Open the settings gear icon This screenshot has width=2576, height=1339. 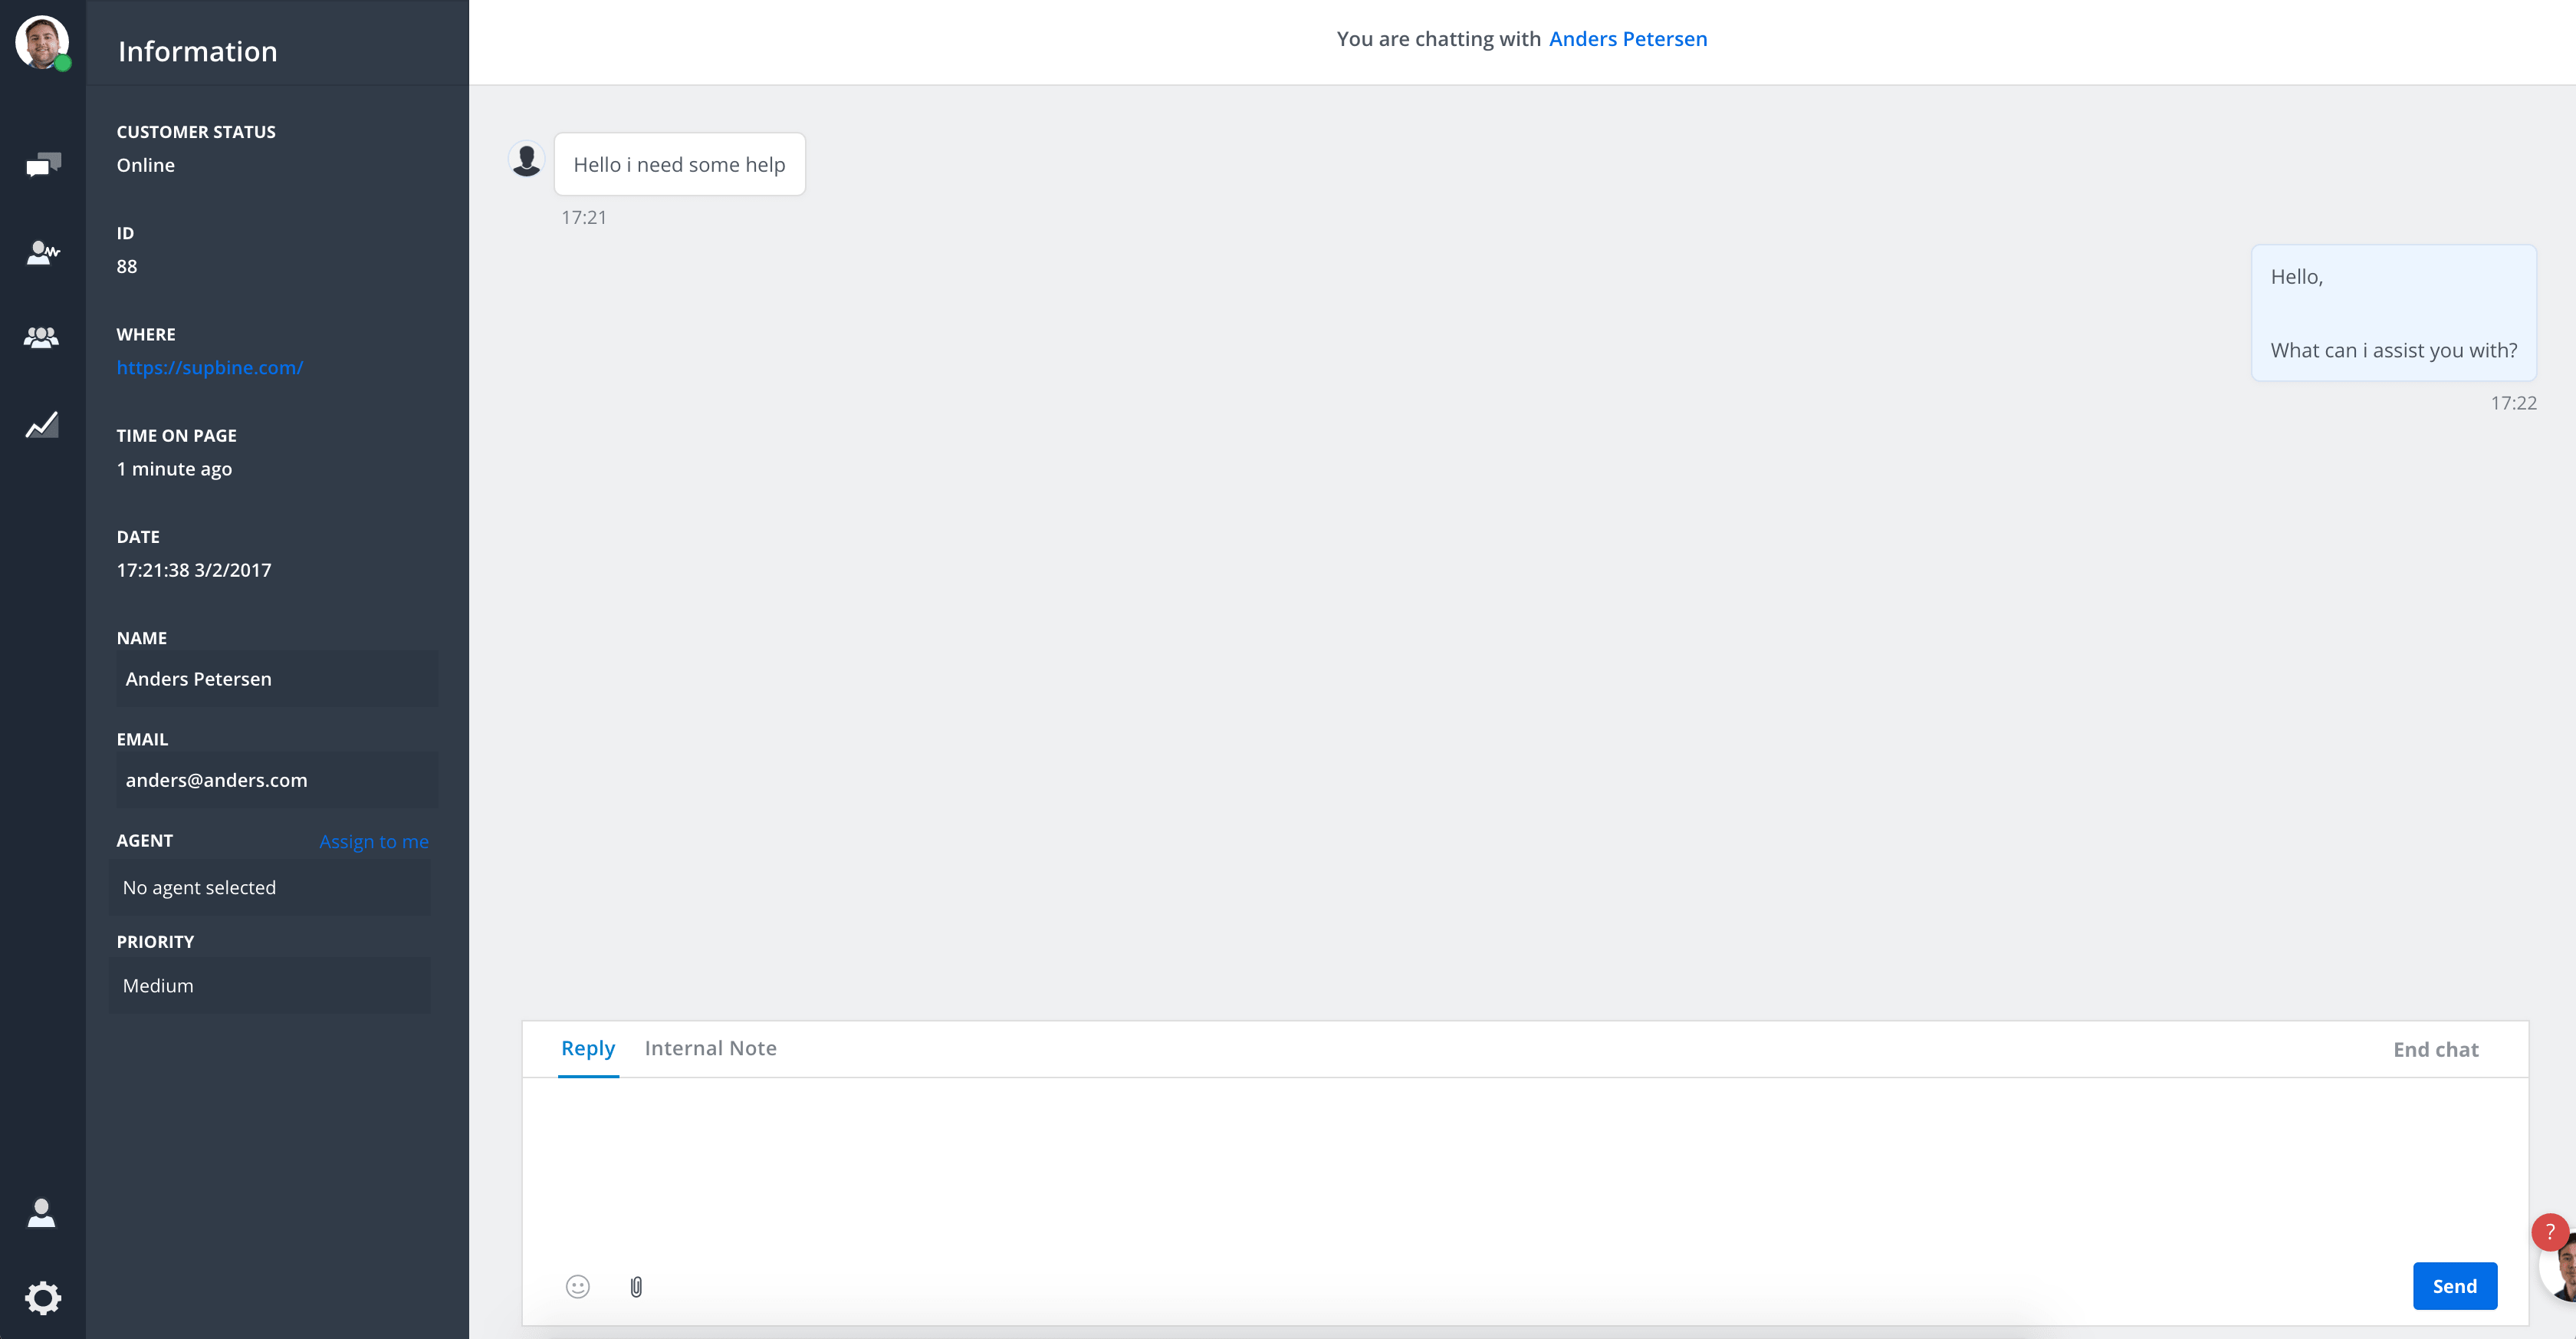pos(43,1298)
